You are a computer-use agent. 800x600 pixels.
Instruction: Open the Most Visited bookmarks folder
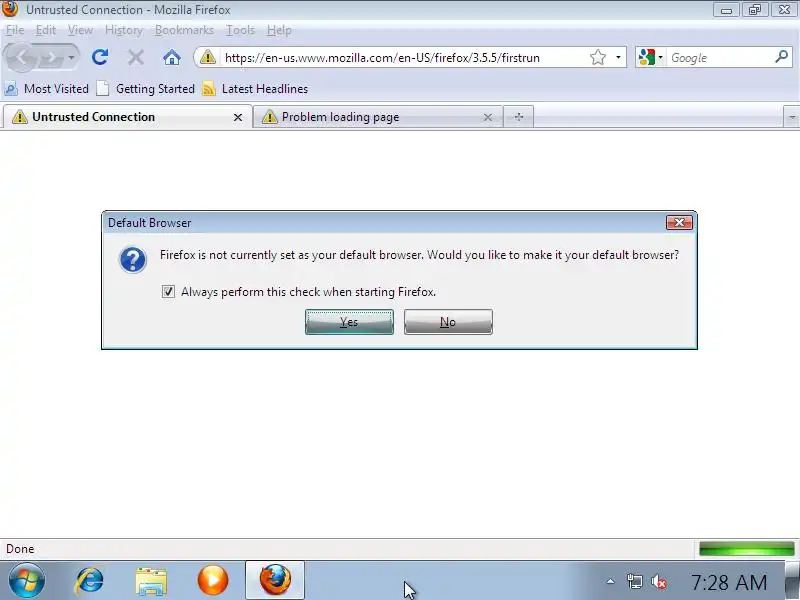click(46, 89)
